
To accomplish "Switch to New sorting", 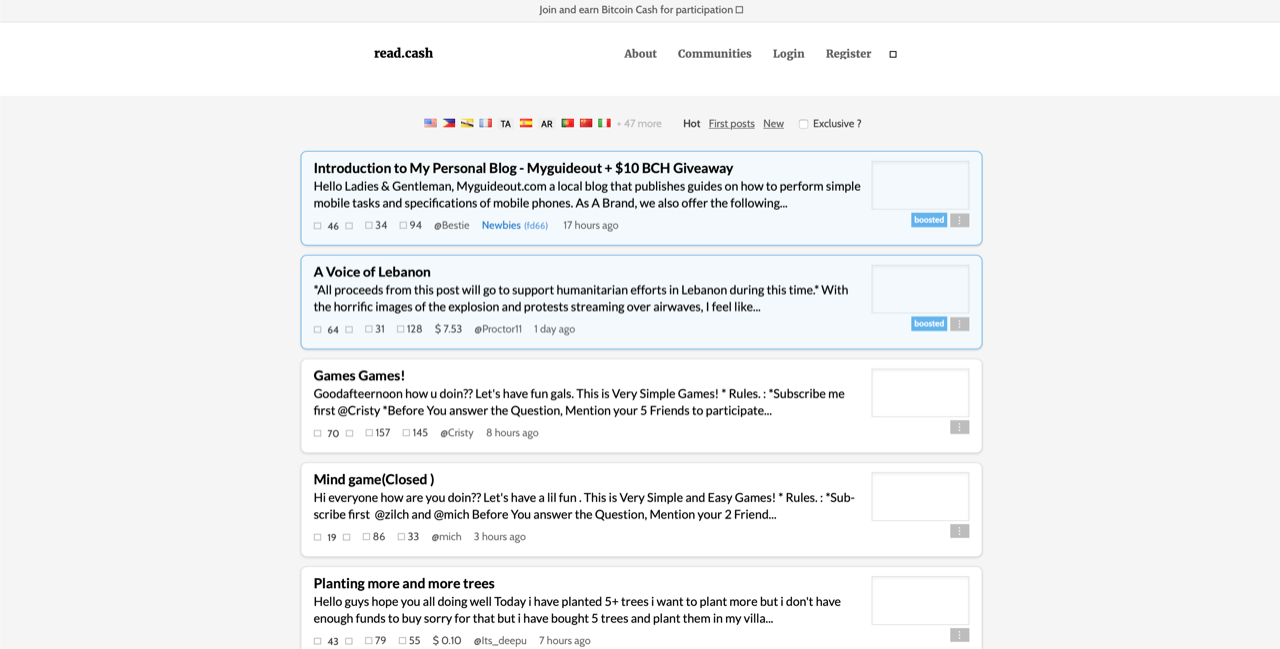I will (773, 124).
